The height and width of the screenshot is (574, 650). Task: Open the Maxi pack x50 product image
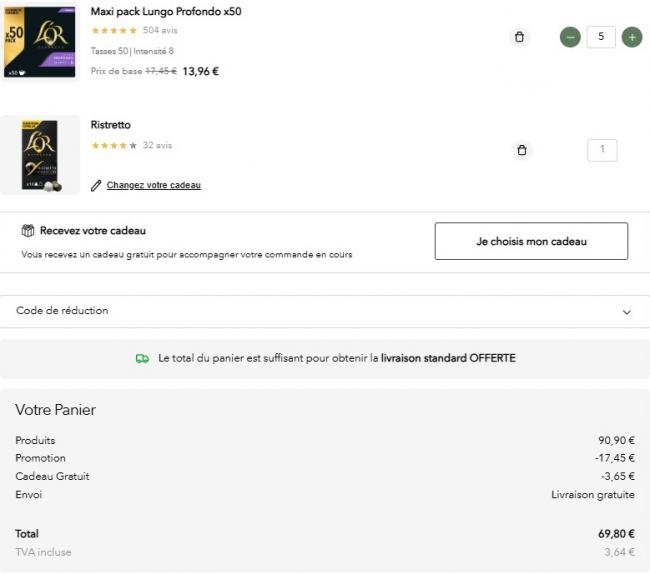tap(39, 42)
